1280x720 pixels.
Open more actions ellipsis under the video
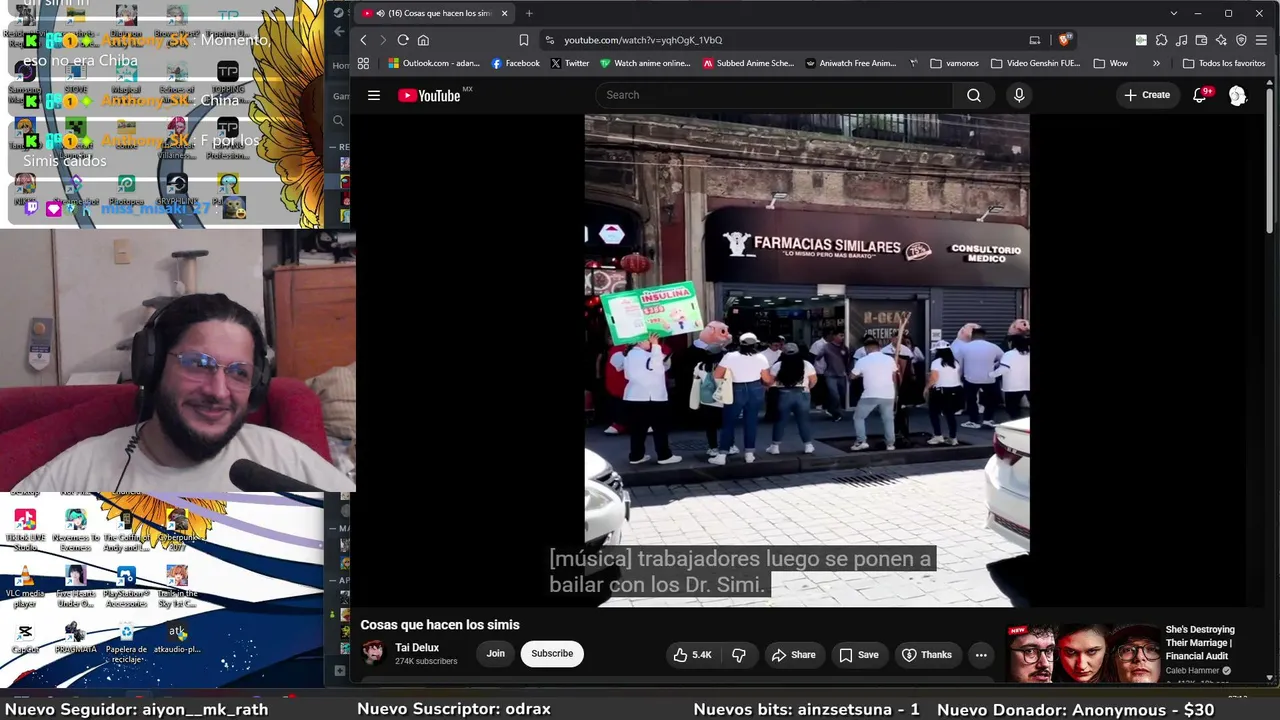pyautogui.click(x=981, y=655)
